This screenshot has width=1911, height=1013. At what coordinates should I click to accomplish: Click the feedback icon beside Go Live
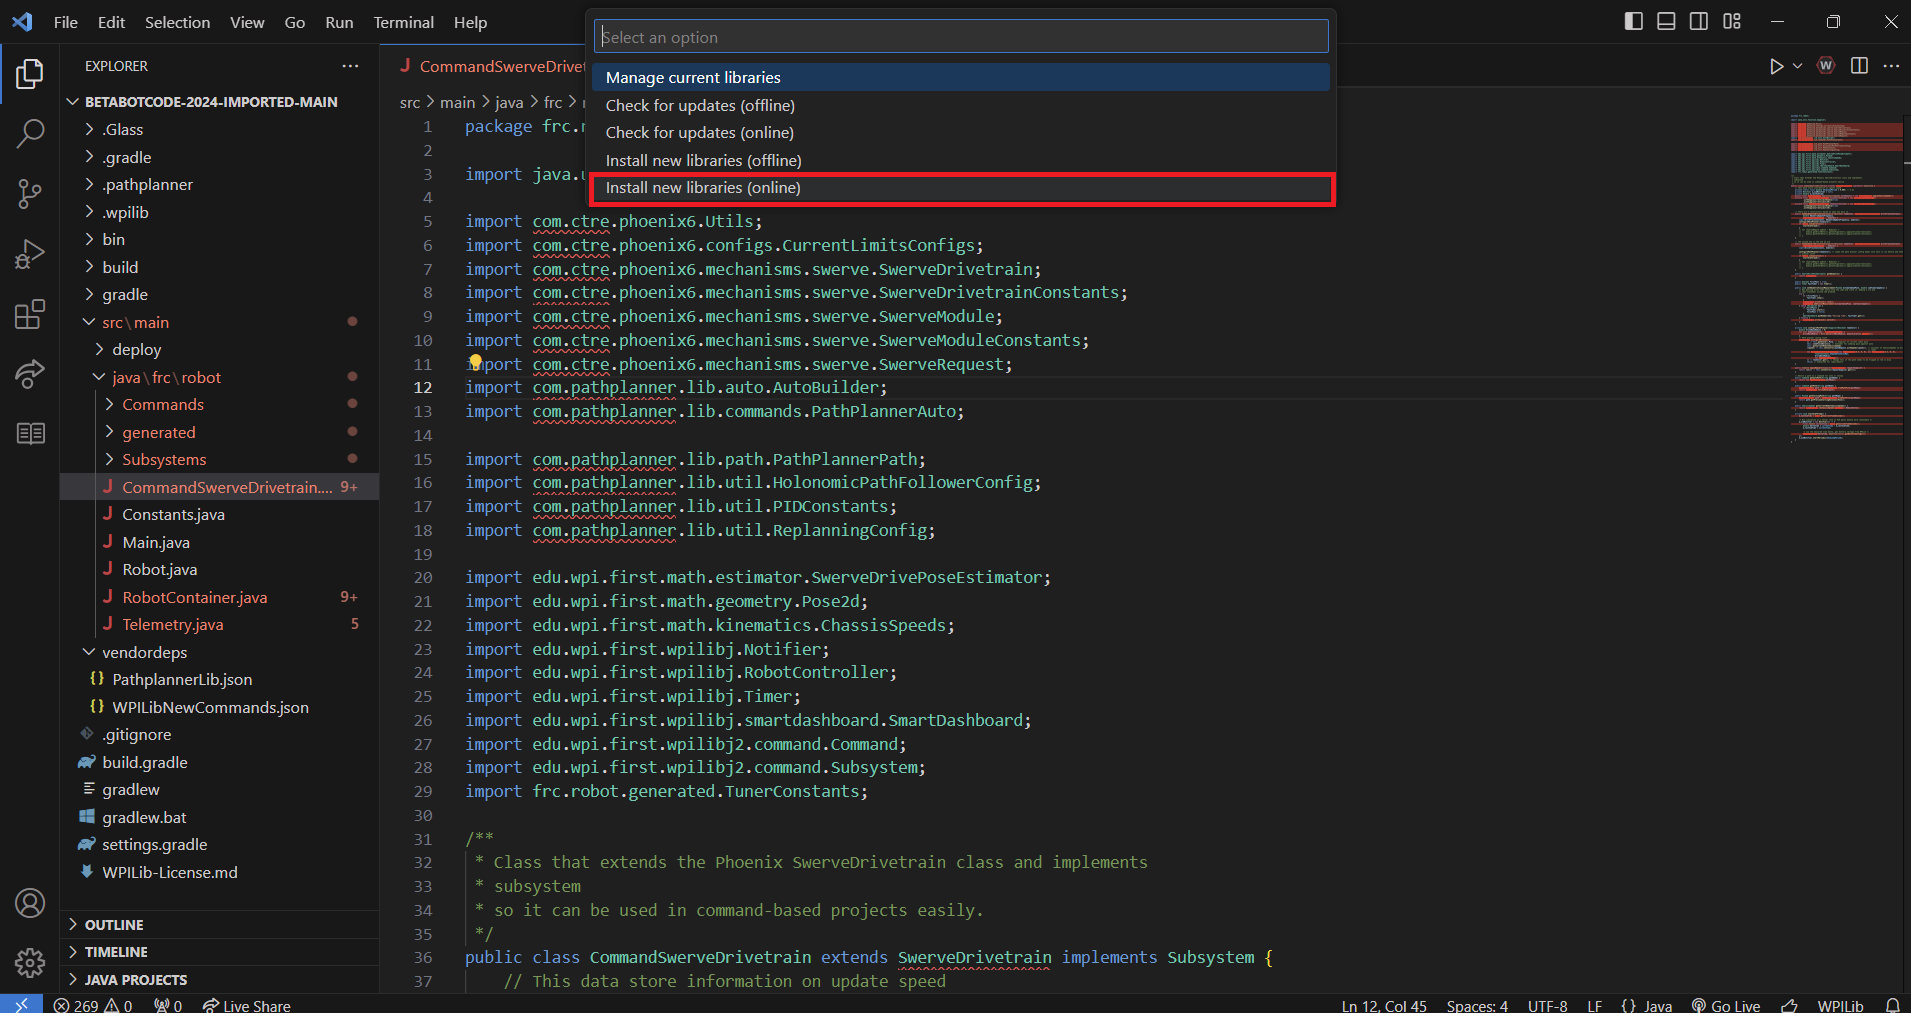coord(1789,1005)
